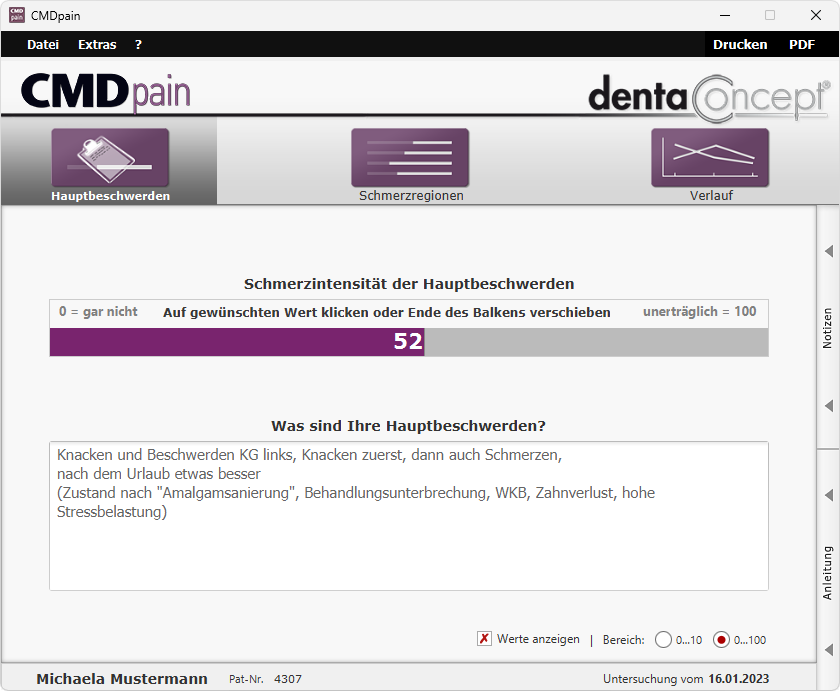Click heading 'Was sind Ihre Hauptbeschwerden?'
The image size is (840, 691).
(408, 426)
